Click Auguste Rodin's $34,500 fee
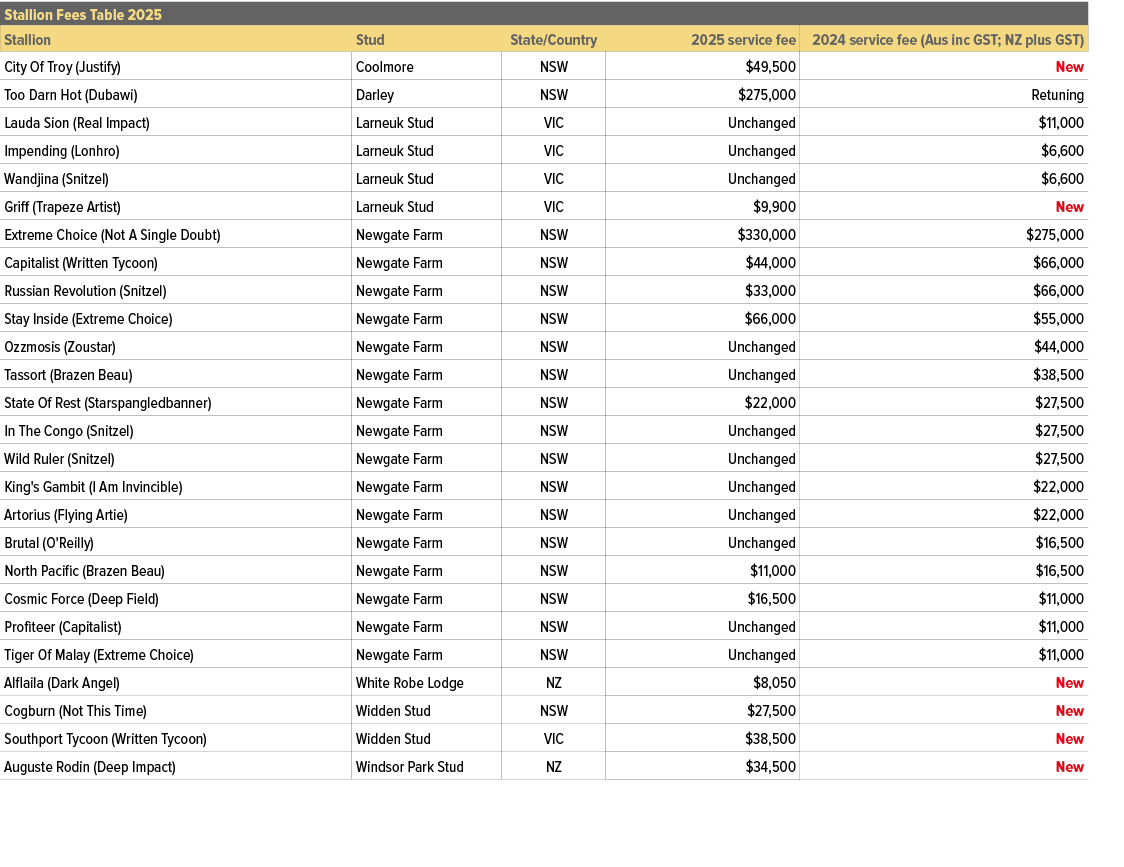 [774, 767]
